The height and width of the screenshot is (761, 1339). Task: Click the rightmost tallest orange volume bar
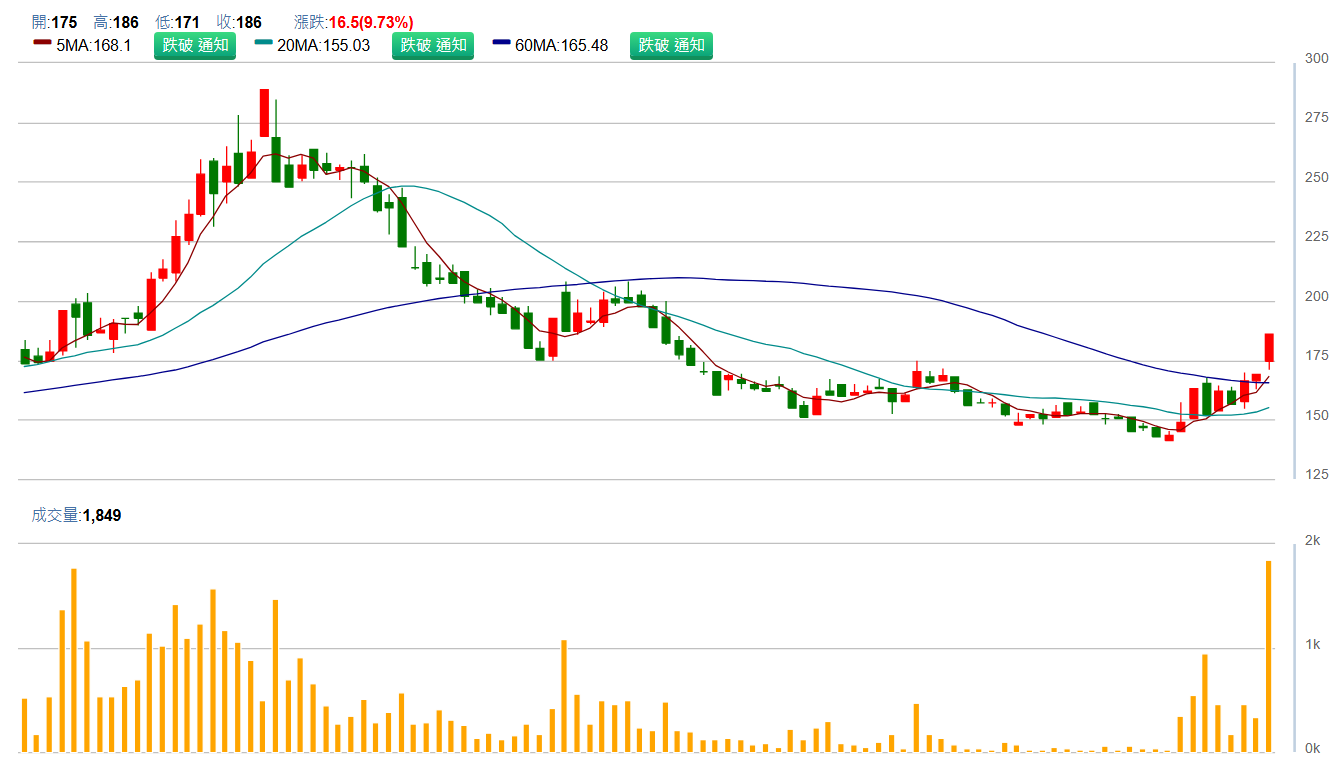[1269, 655]
